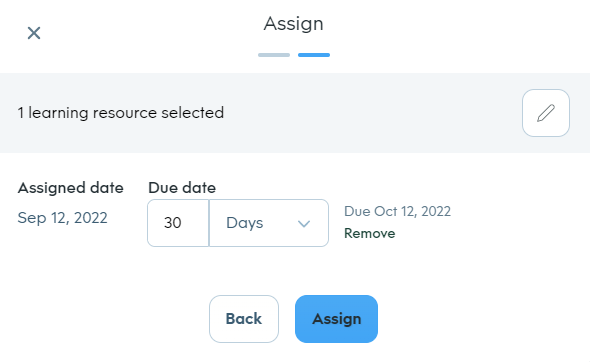
Task: Open the Days unit dropdown
Action: coord(269,223)
